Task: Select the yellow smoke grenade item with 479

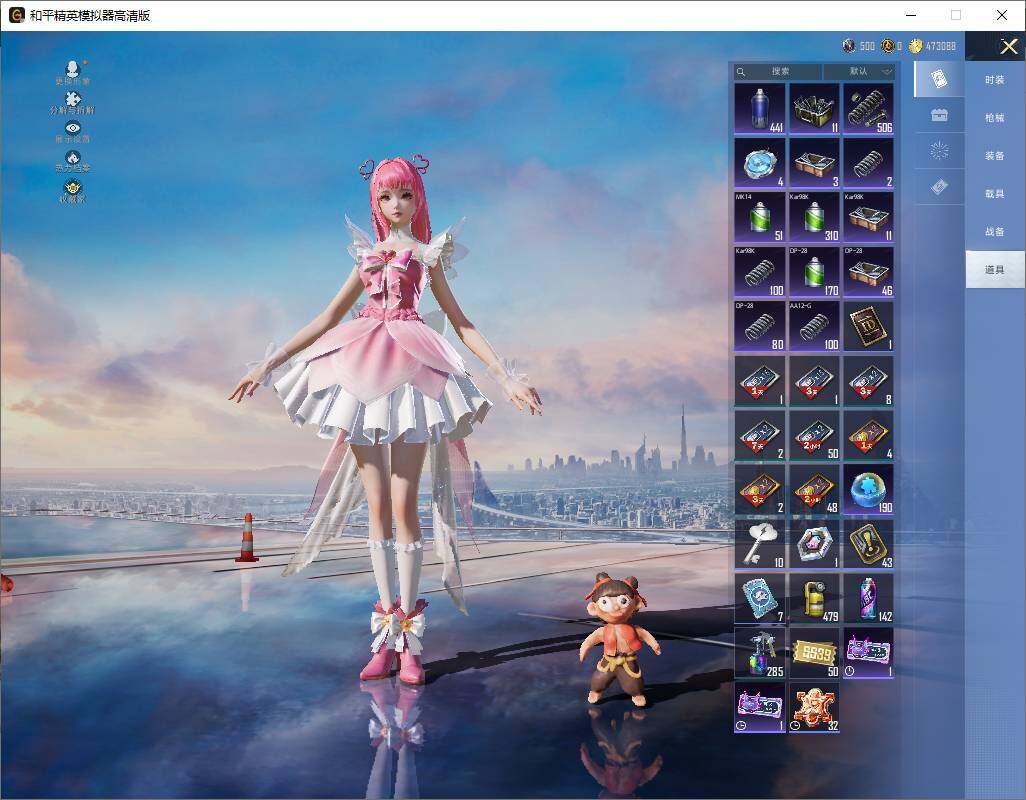Action: coord(814,599)
